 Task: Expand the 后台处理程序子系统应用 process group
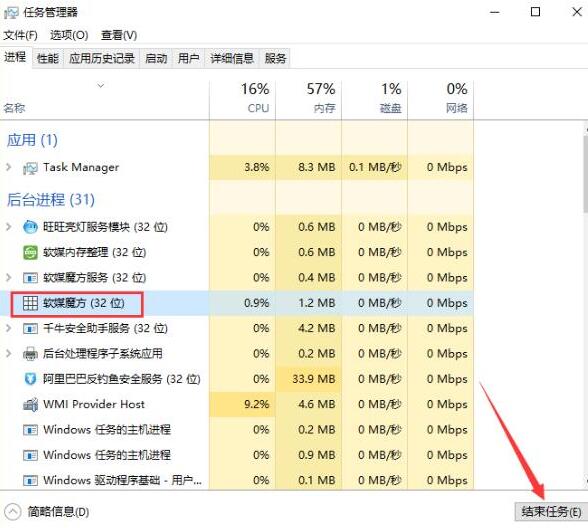[x=9, y=354]
